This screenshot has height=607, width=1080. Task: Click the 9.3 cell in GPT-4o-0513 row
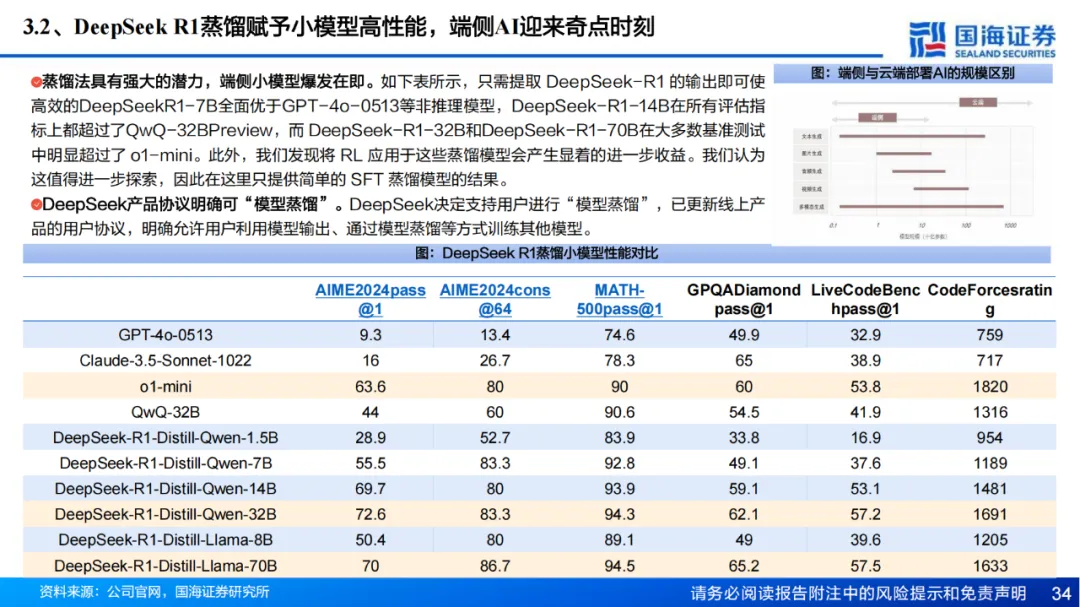[370, 335]
